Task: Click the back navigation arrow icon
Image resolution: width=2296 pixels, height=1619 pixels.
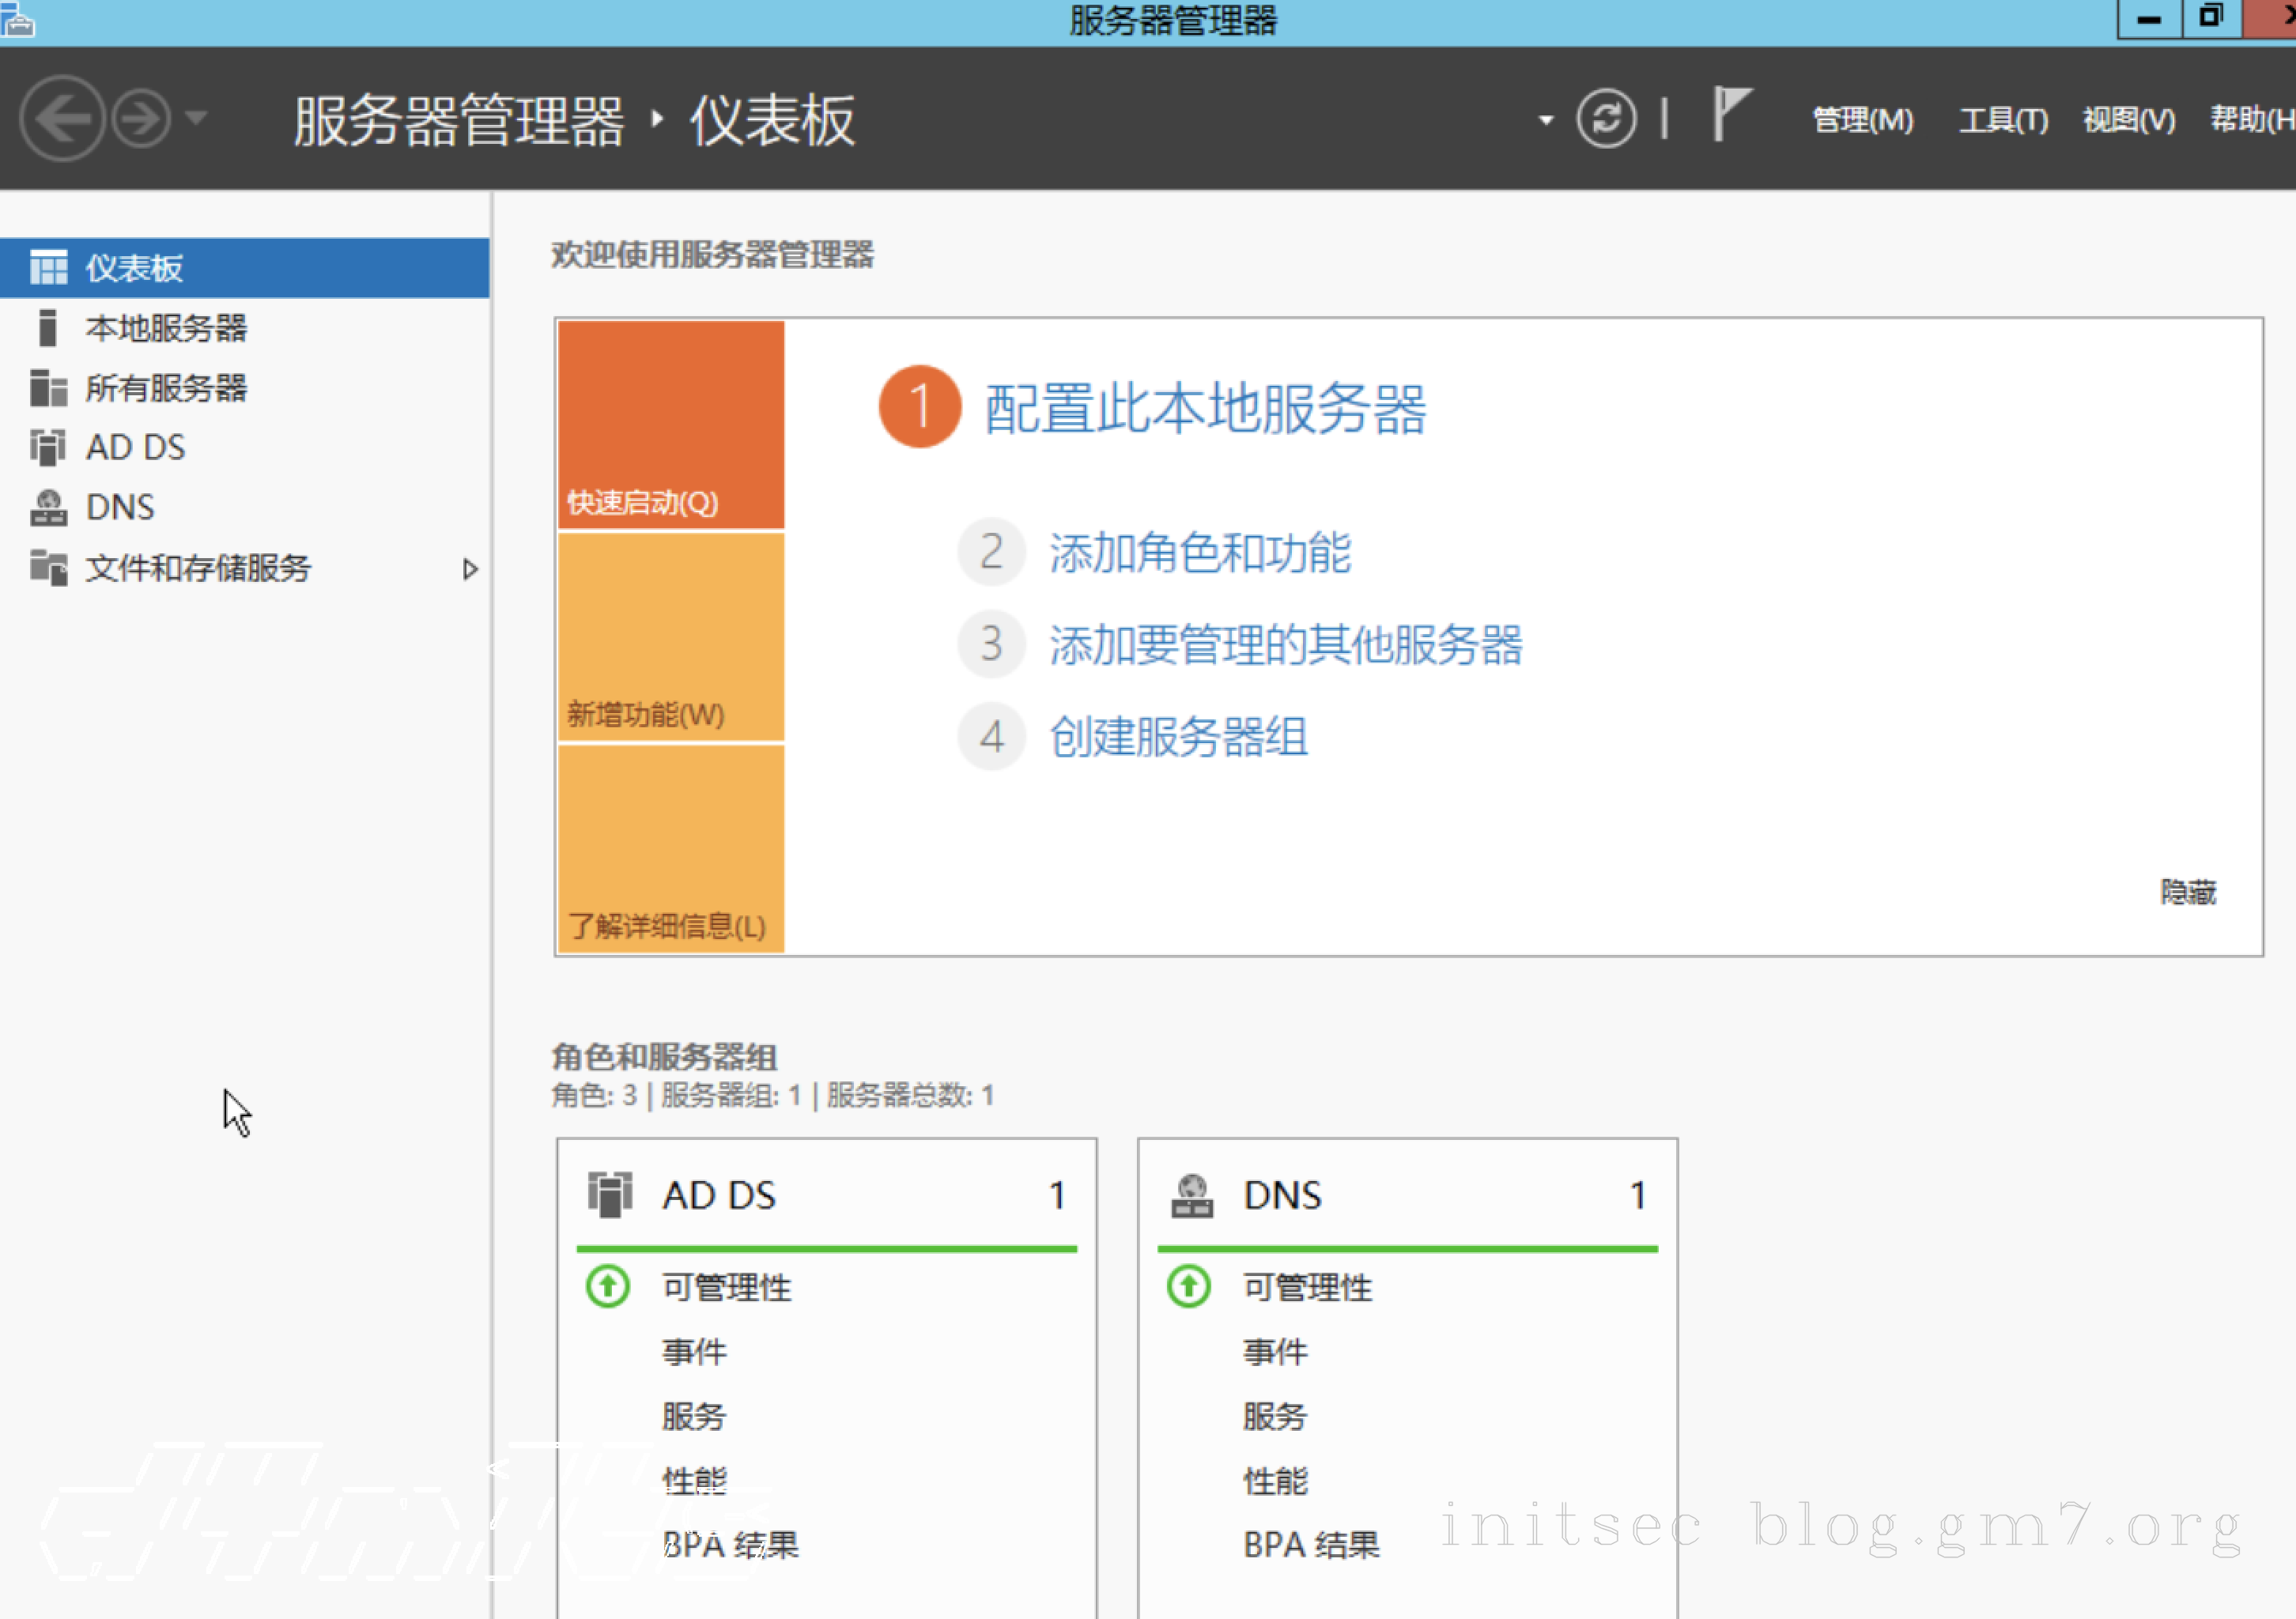Action: [x=62, y=119]
